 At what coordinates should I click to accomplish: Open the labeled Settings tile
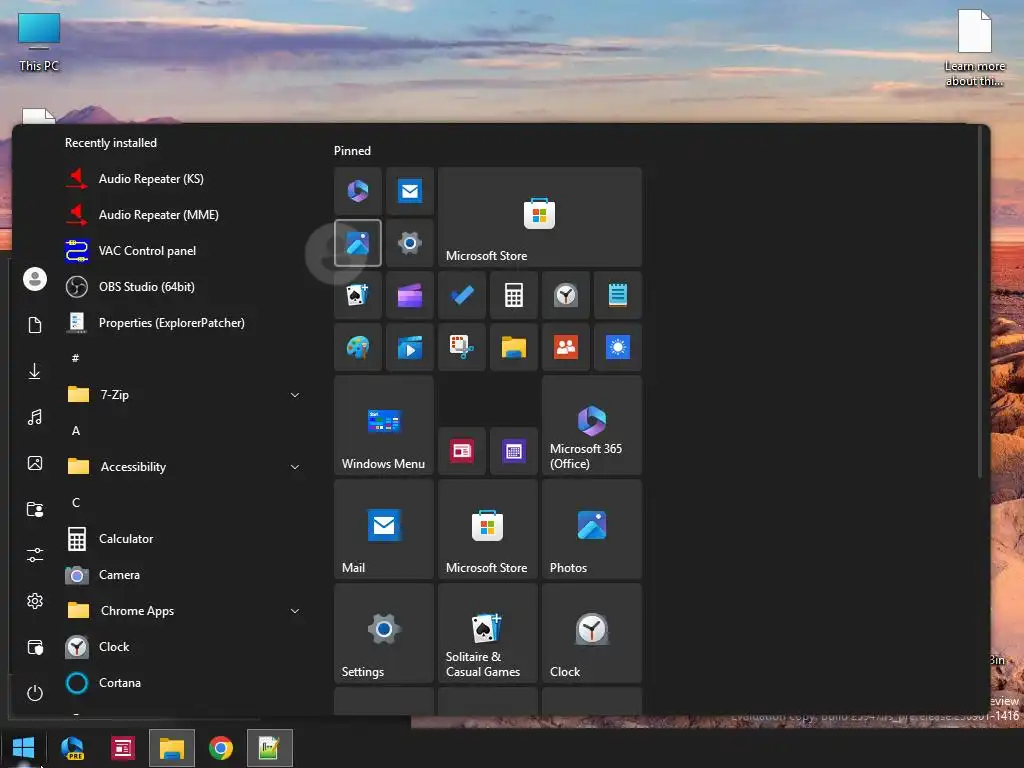384,633
